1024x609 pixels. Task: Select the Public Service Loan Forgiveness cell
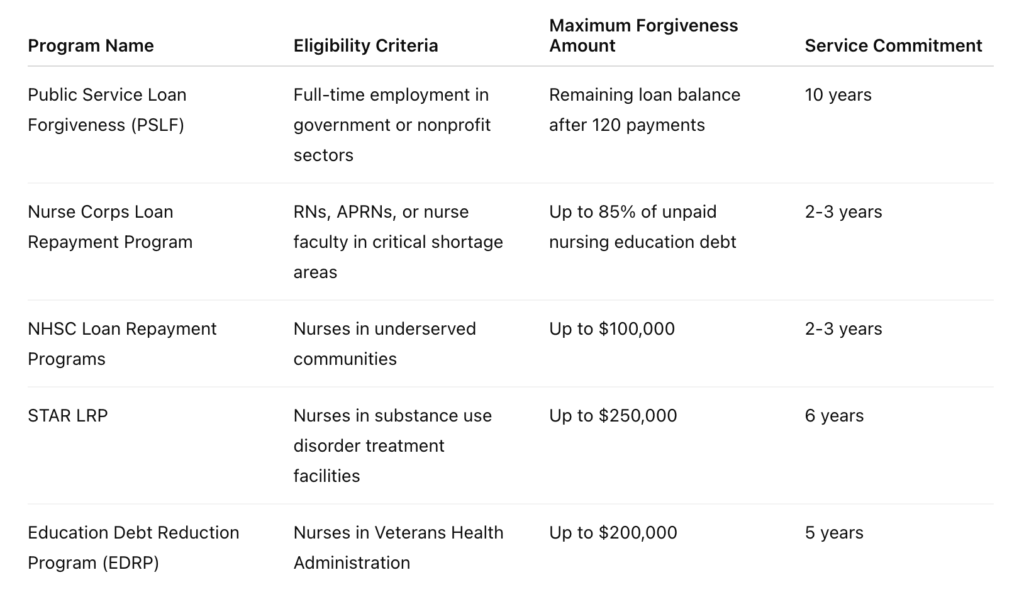(x=107, y=110)
